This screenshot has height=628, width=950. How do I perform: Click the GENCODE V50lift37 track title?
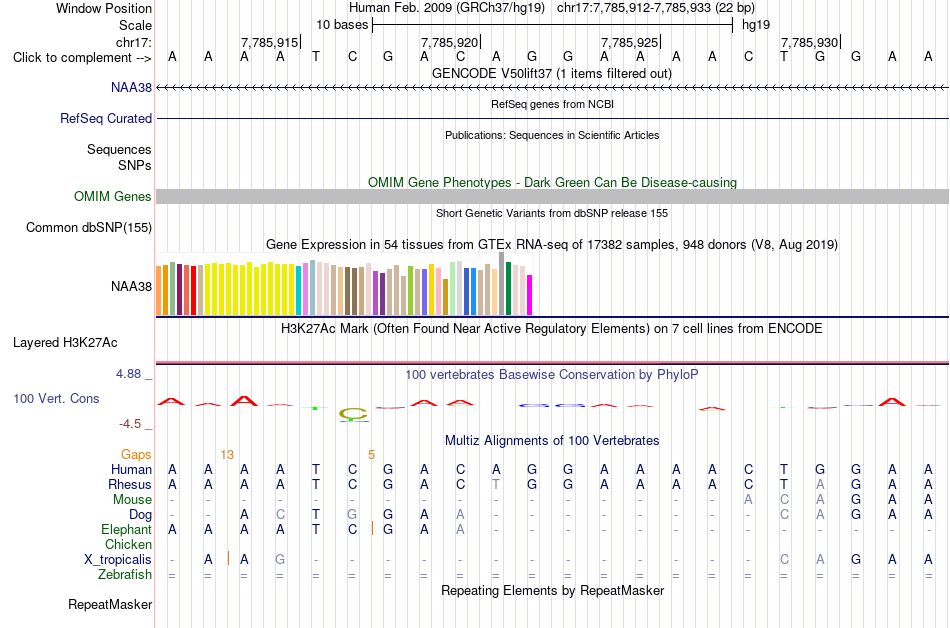(x=552, y=74)
